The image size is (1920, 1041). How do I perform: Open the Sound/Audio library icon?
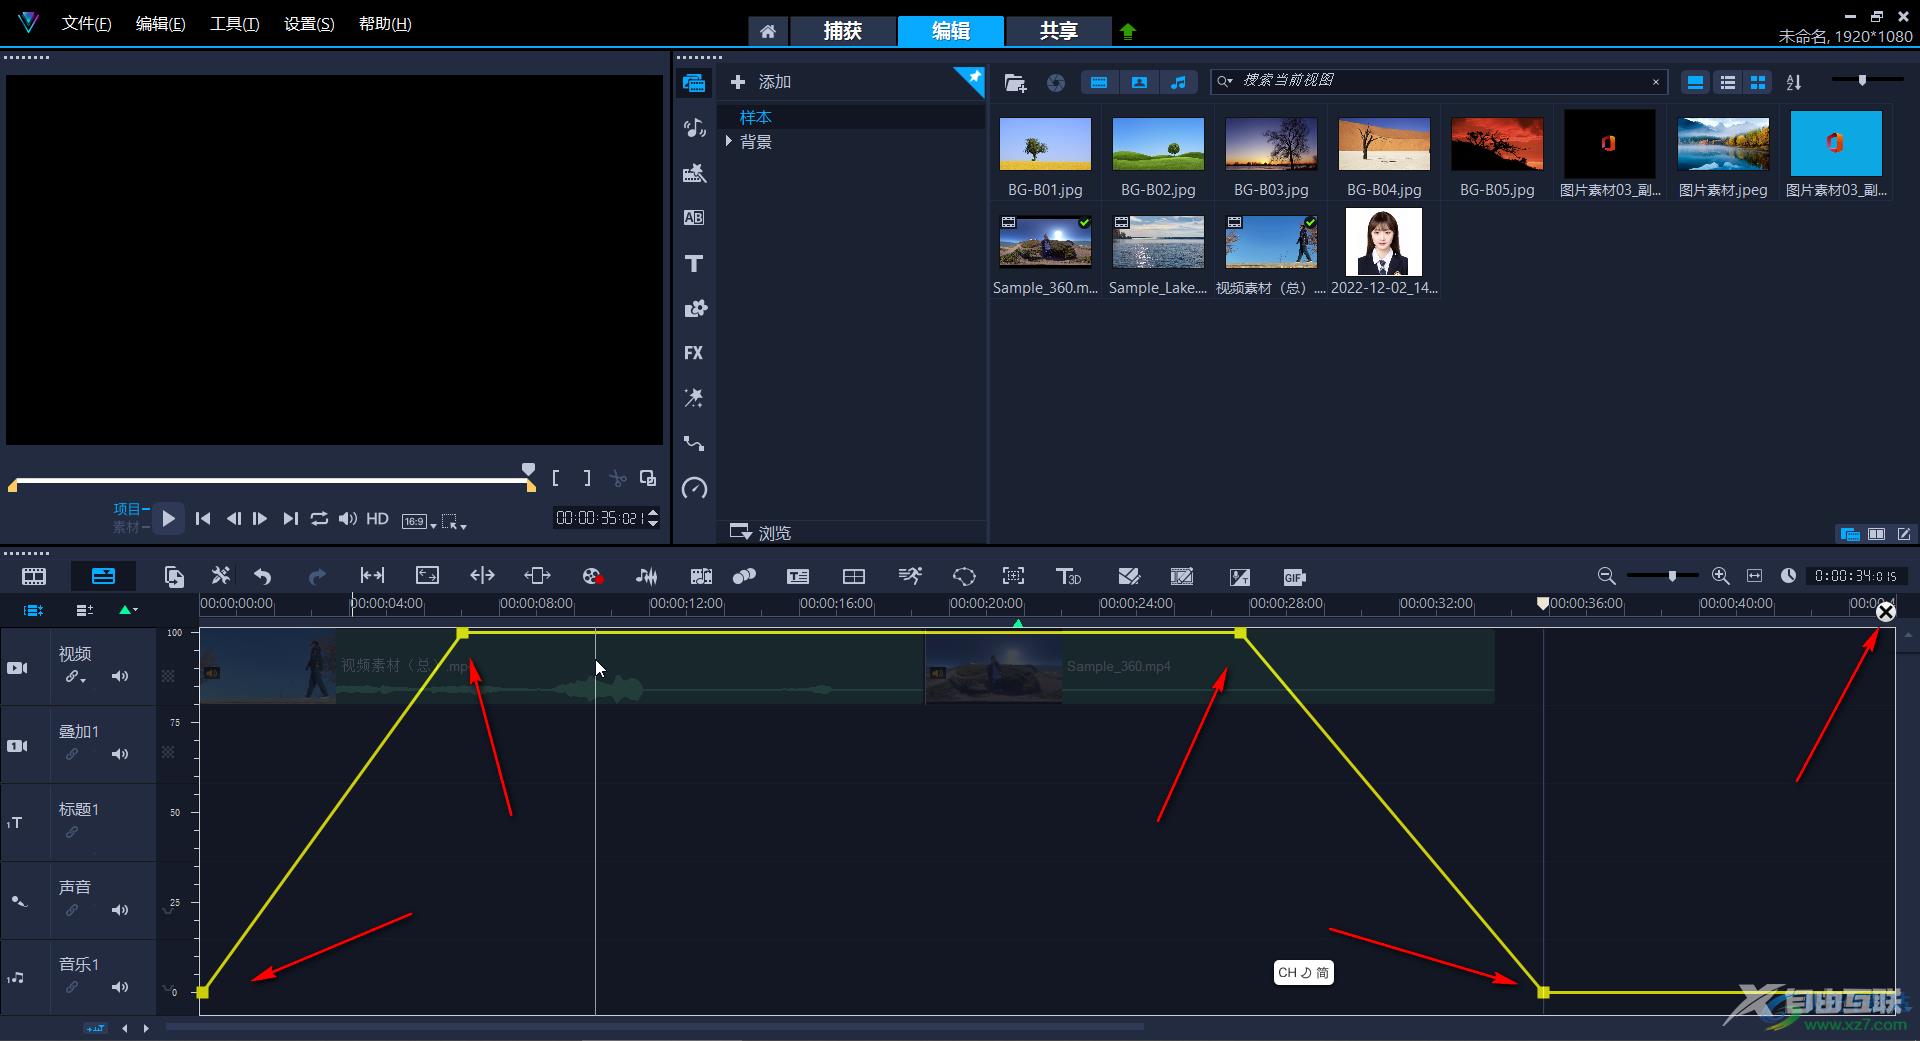694,128
